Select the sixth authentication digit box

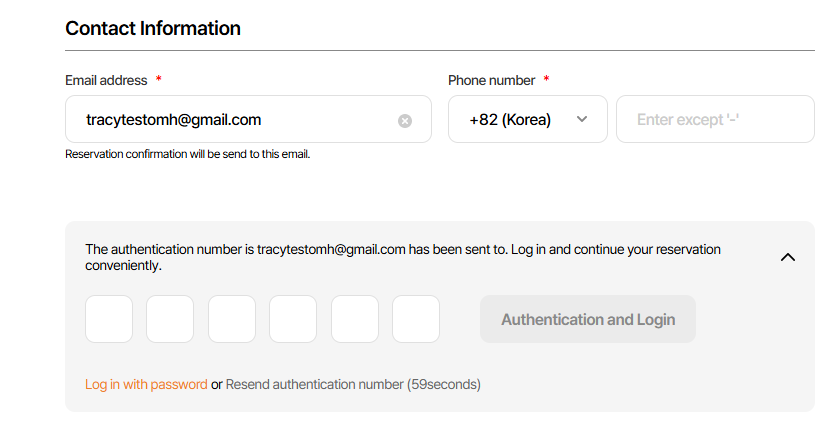tap(416, 319)
